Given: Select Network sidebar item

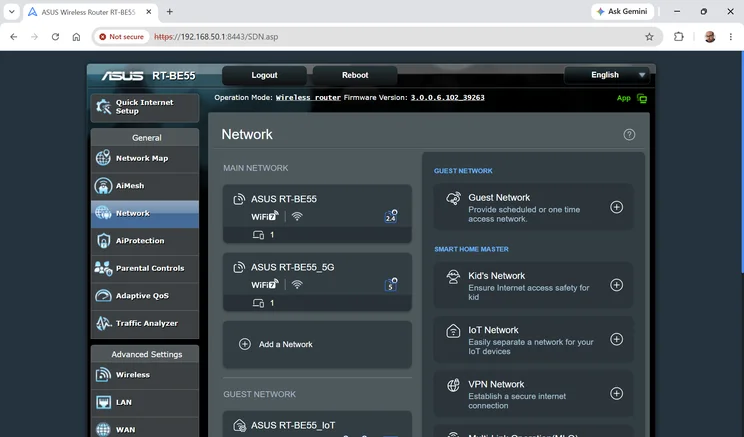Looking at the screenshot, I should [x=145, y=214].
